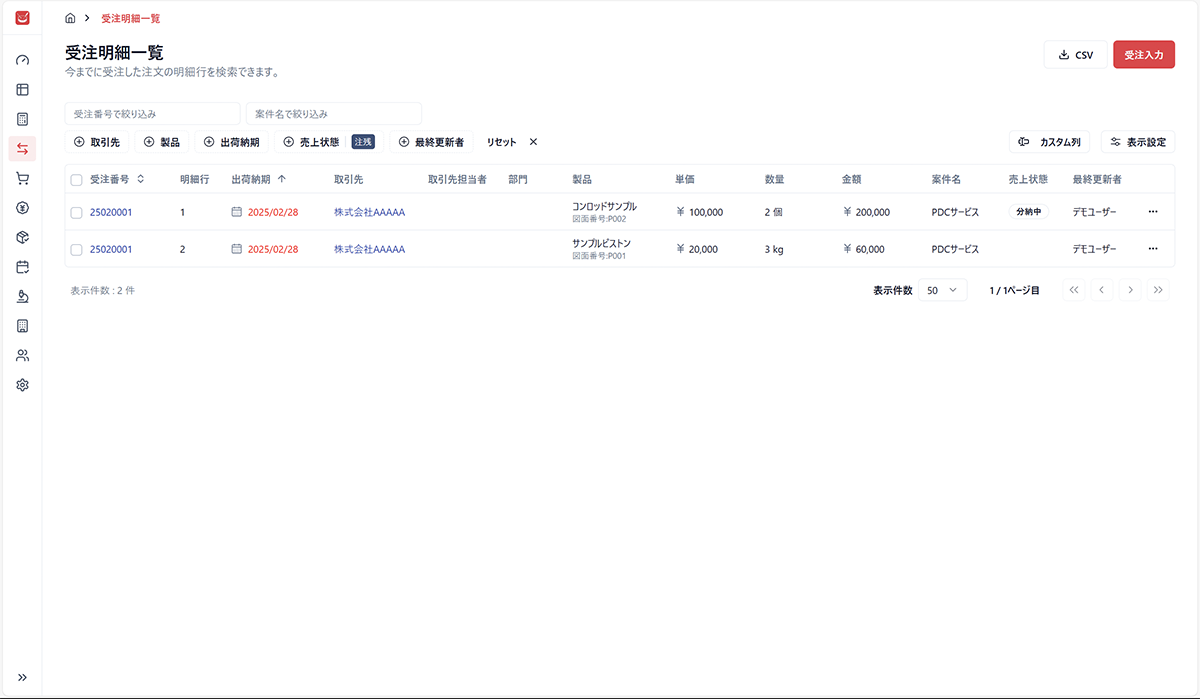Screen dimensions: 1200x699
Task: Click the 受注番号で絞り込み input field
Action: (x=152, y=114)
